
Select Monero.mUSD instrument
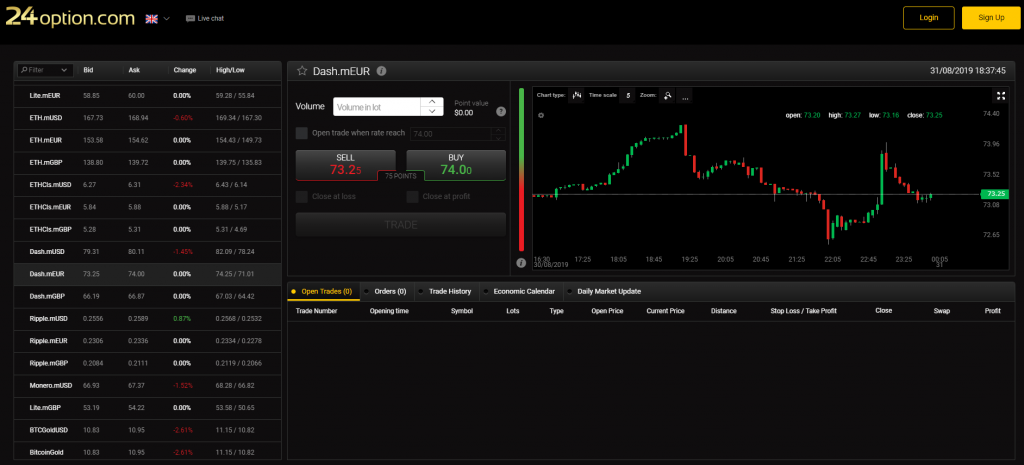coord(148,385)
